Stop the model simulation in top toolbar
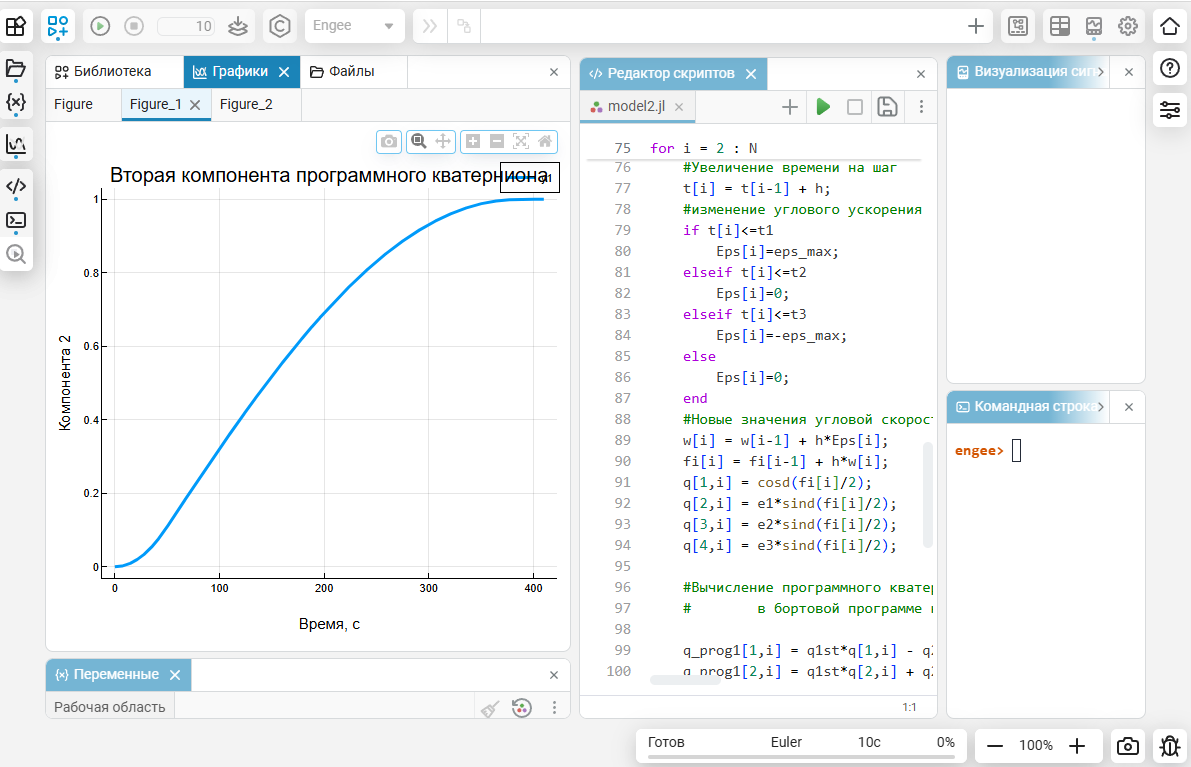Image resolution: width=1191 pixels, height=767 pixels. tap(134, 26)
